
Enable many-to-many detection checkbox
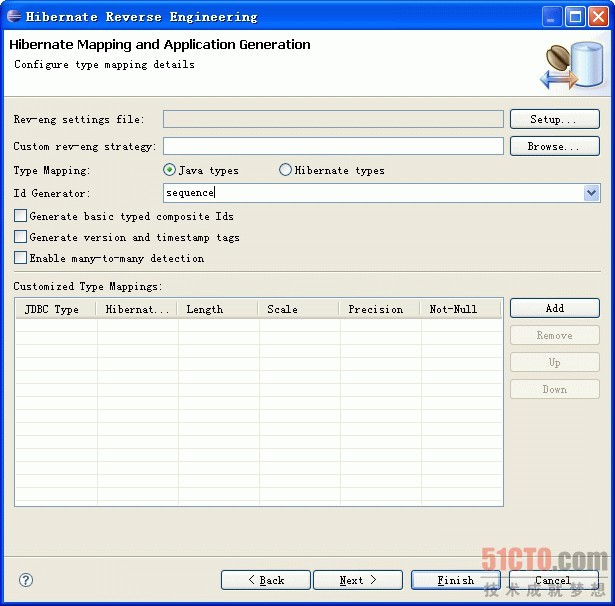pyautogui.click(x=20, y=258)
